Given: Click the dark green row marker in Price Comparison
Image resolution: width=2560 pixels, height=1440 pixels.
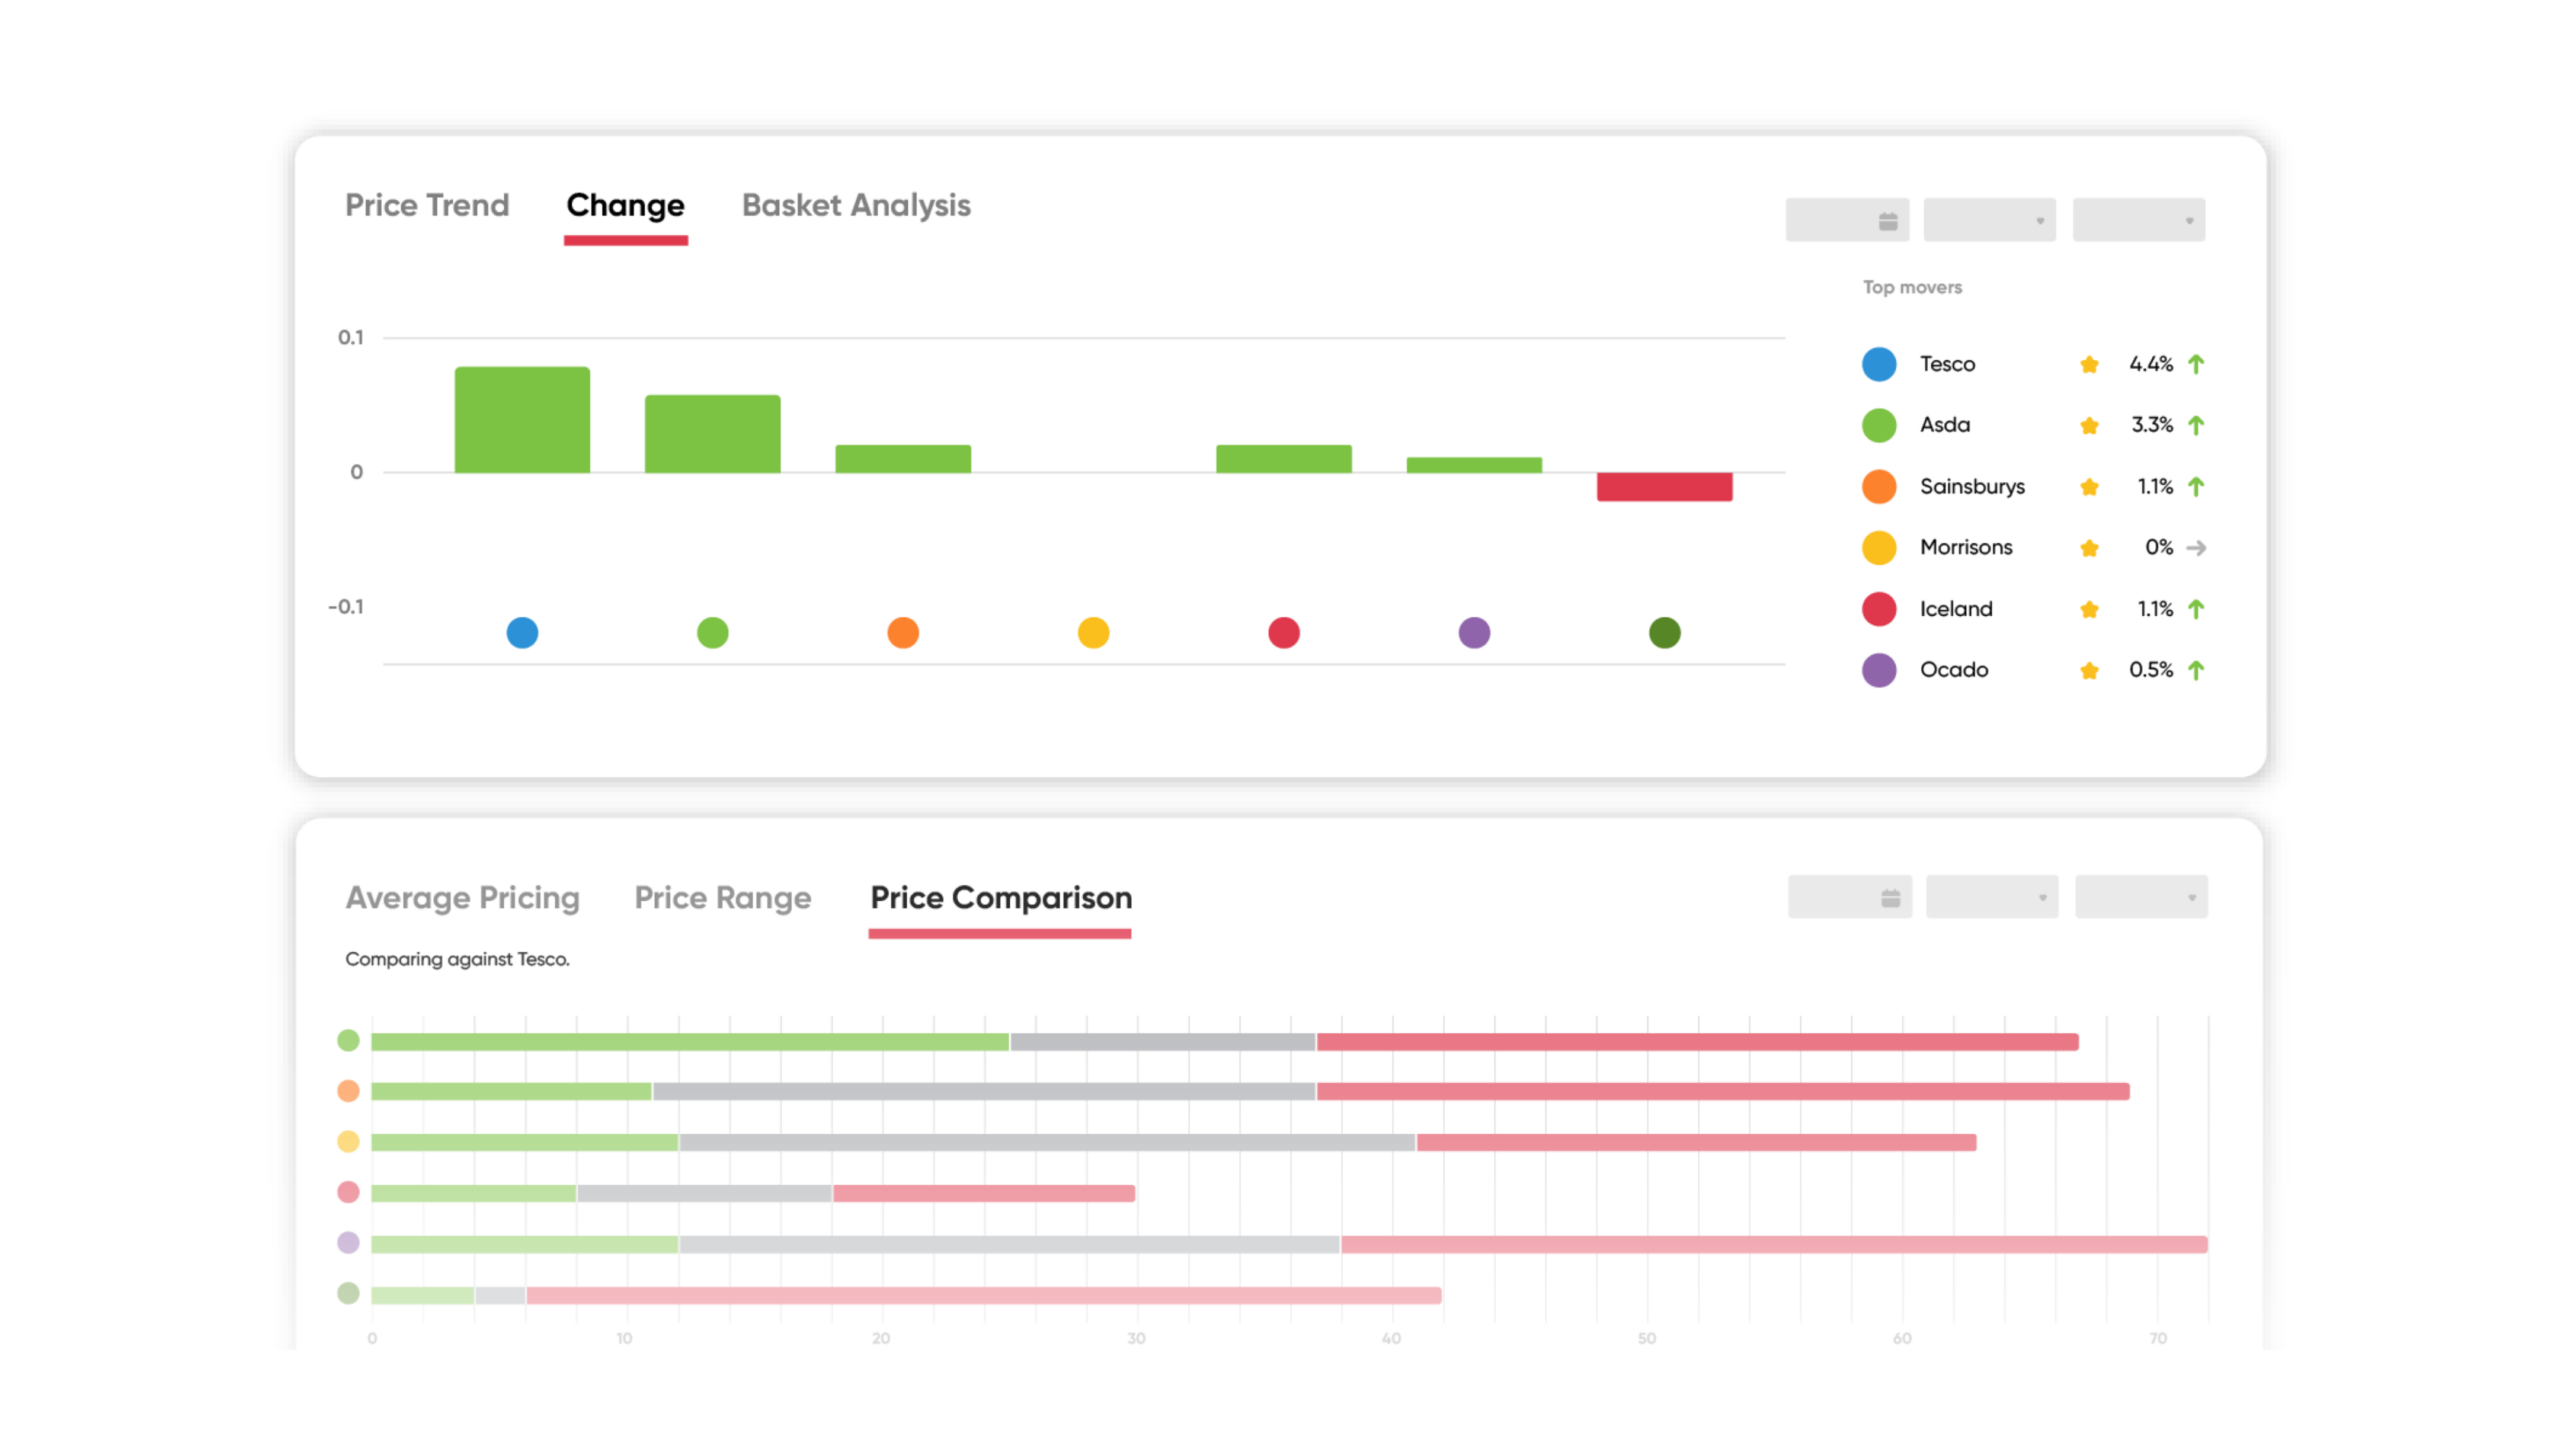Looking at the screenshot, I should [x=348, y=1294].
